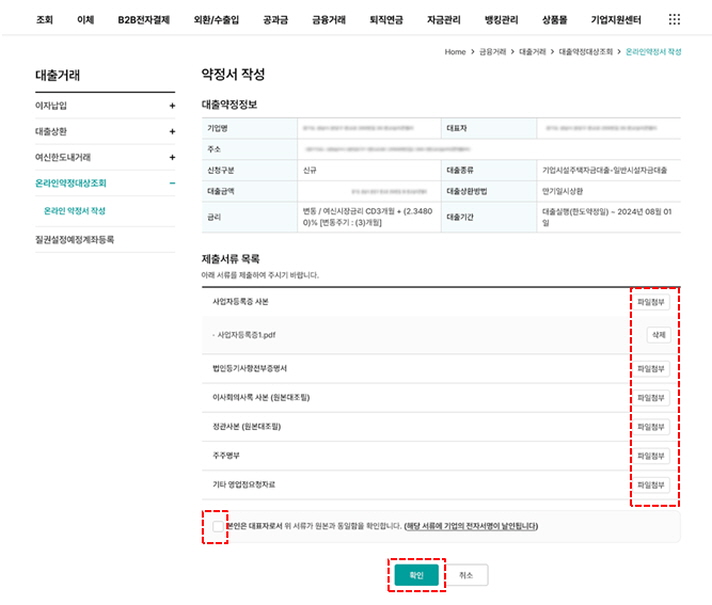Select the B2B전자결제 menu item
This screenshot has width=712, height=605.
(x=143, y=19)
